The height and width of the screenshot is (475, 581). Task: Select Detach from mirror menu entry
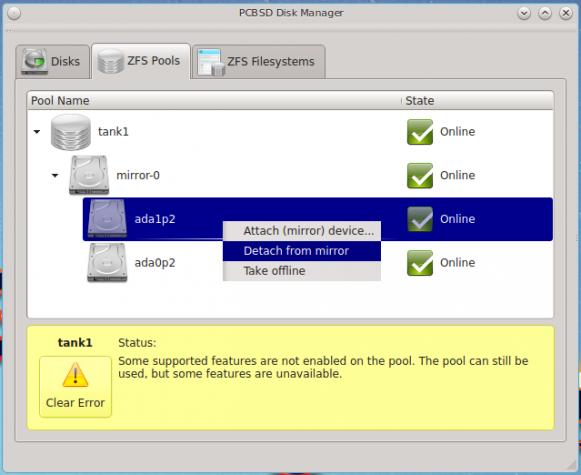coord(302,251)
